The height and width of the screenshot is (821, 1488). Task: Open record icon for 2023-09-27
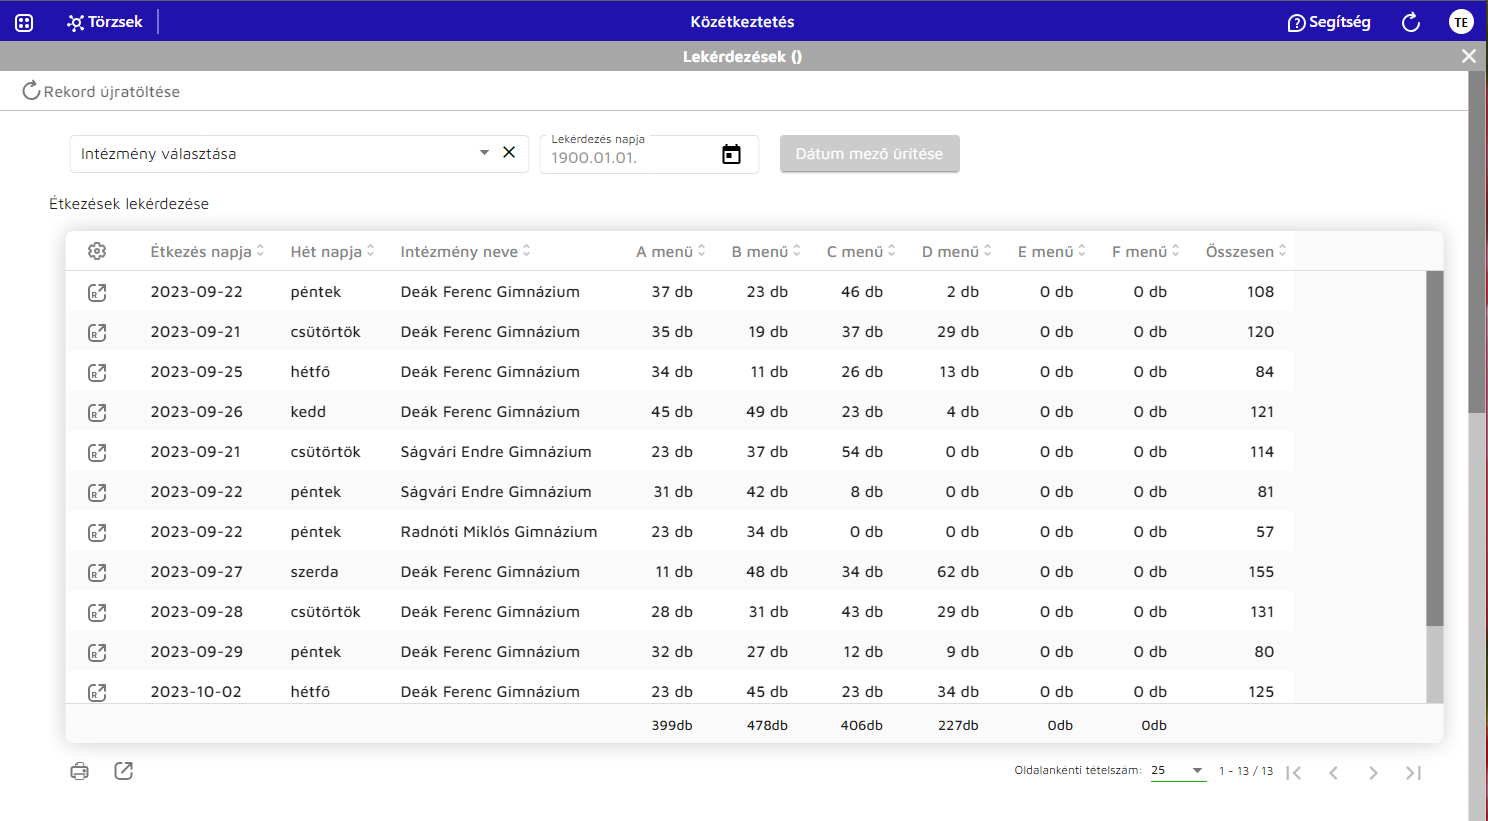click(x=97, y=572)
